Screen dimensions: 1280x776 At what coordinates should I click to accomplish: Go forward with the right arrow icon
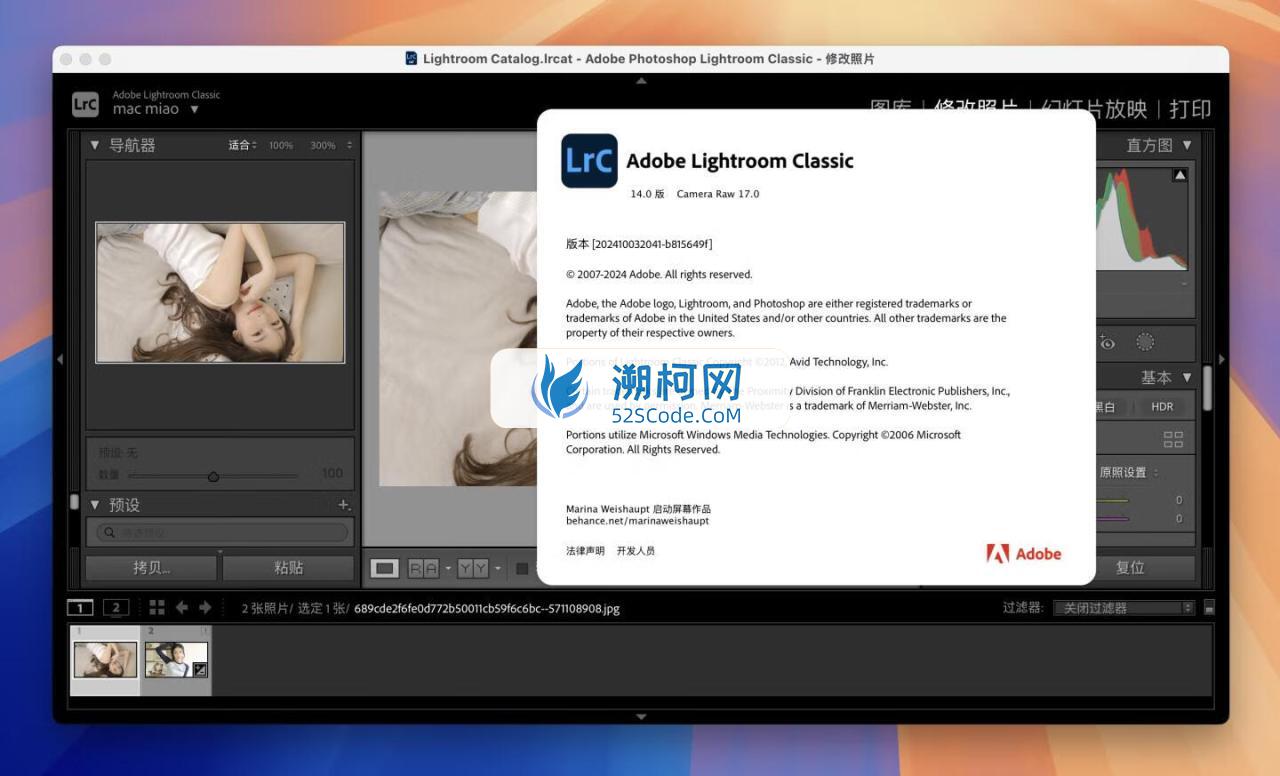[205, 607]
